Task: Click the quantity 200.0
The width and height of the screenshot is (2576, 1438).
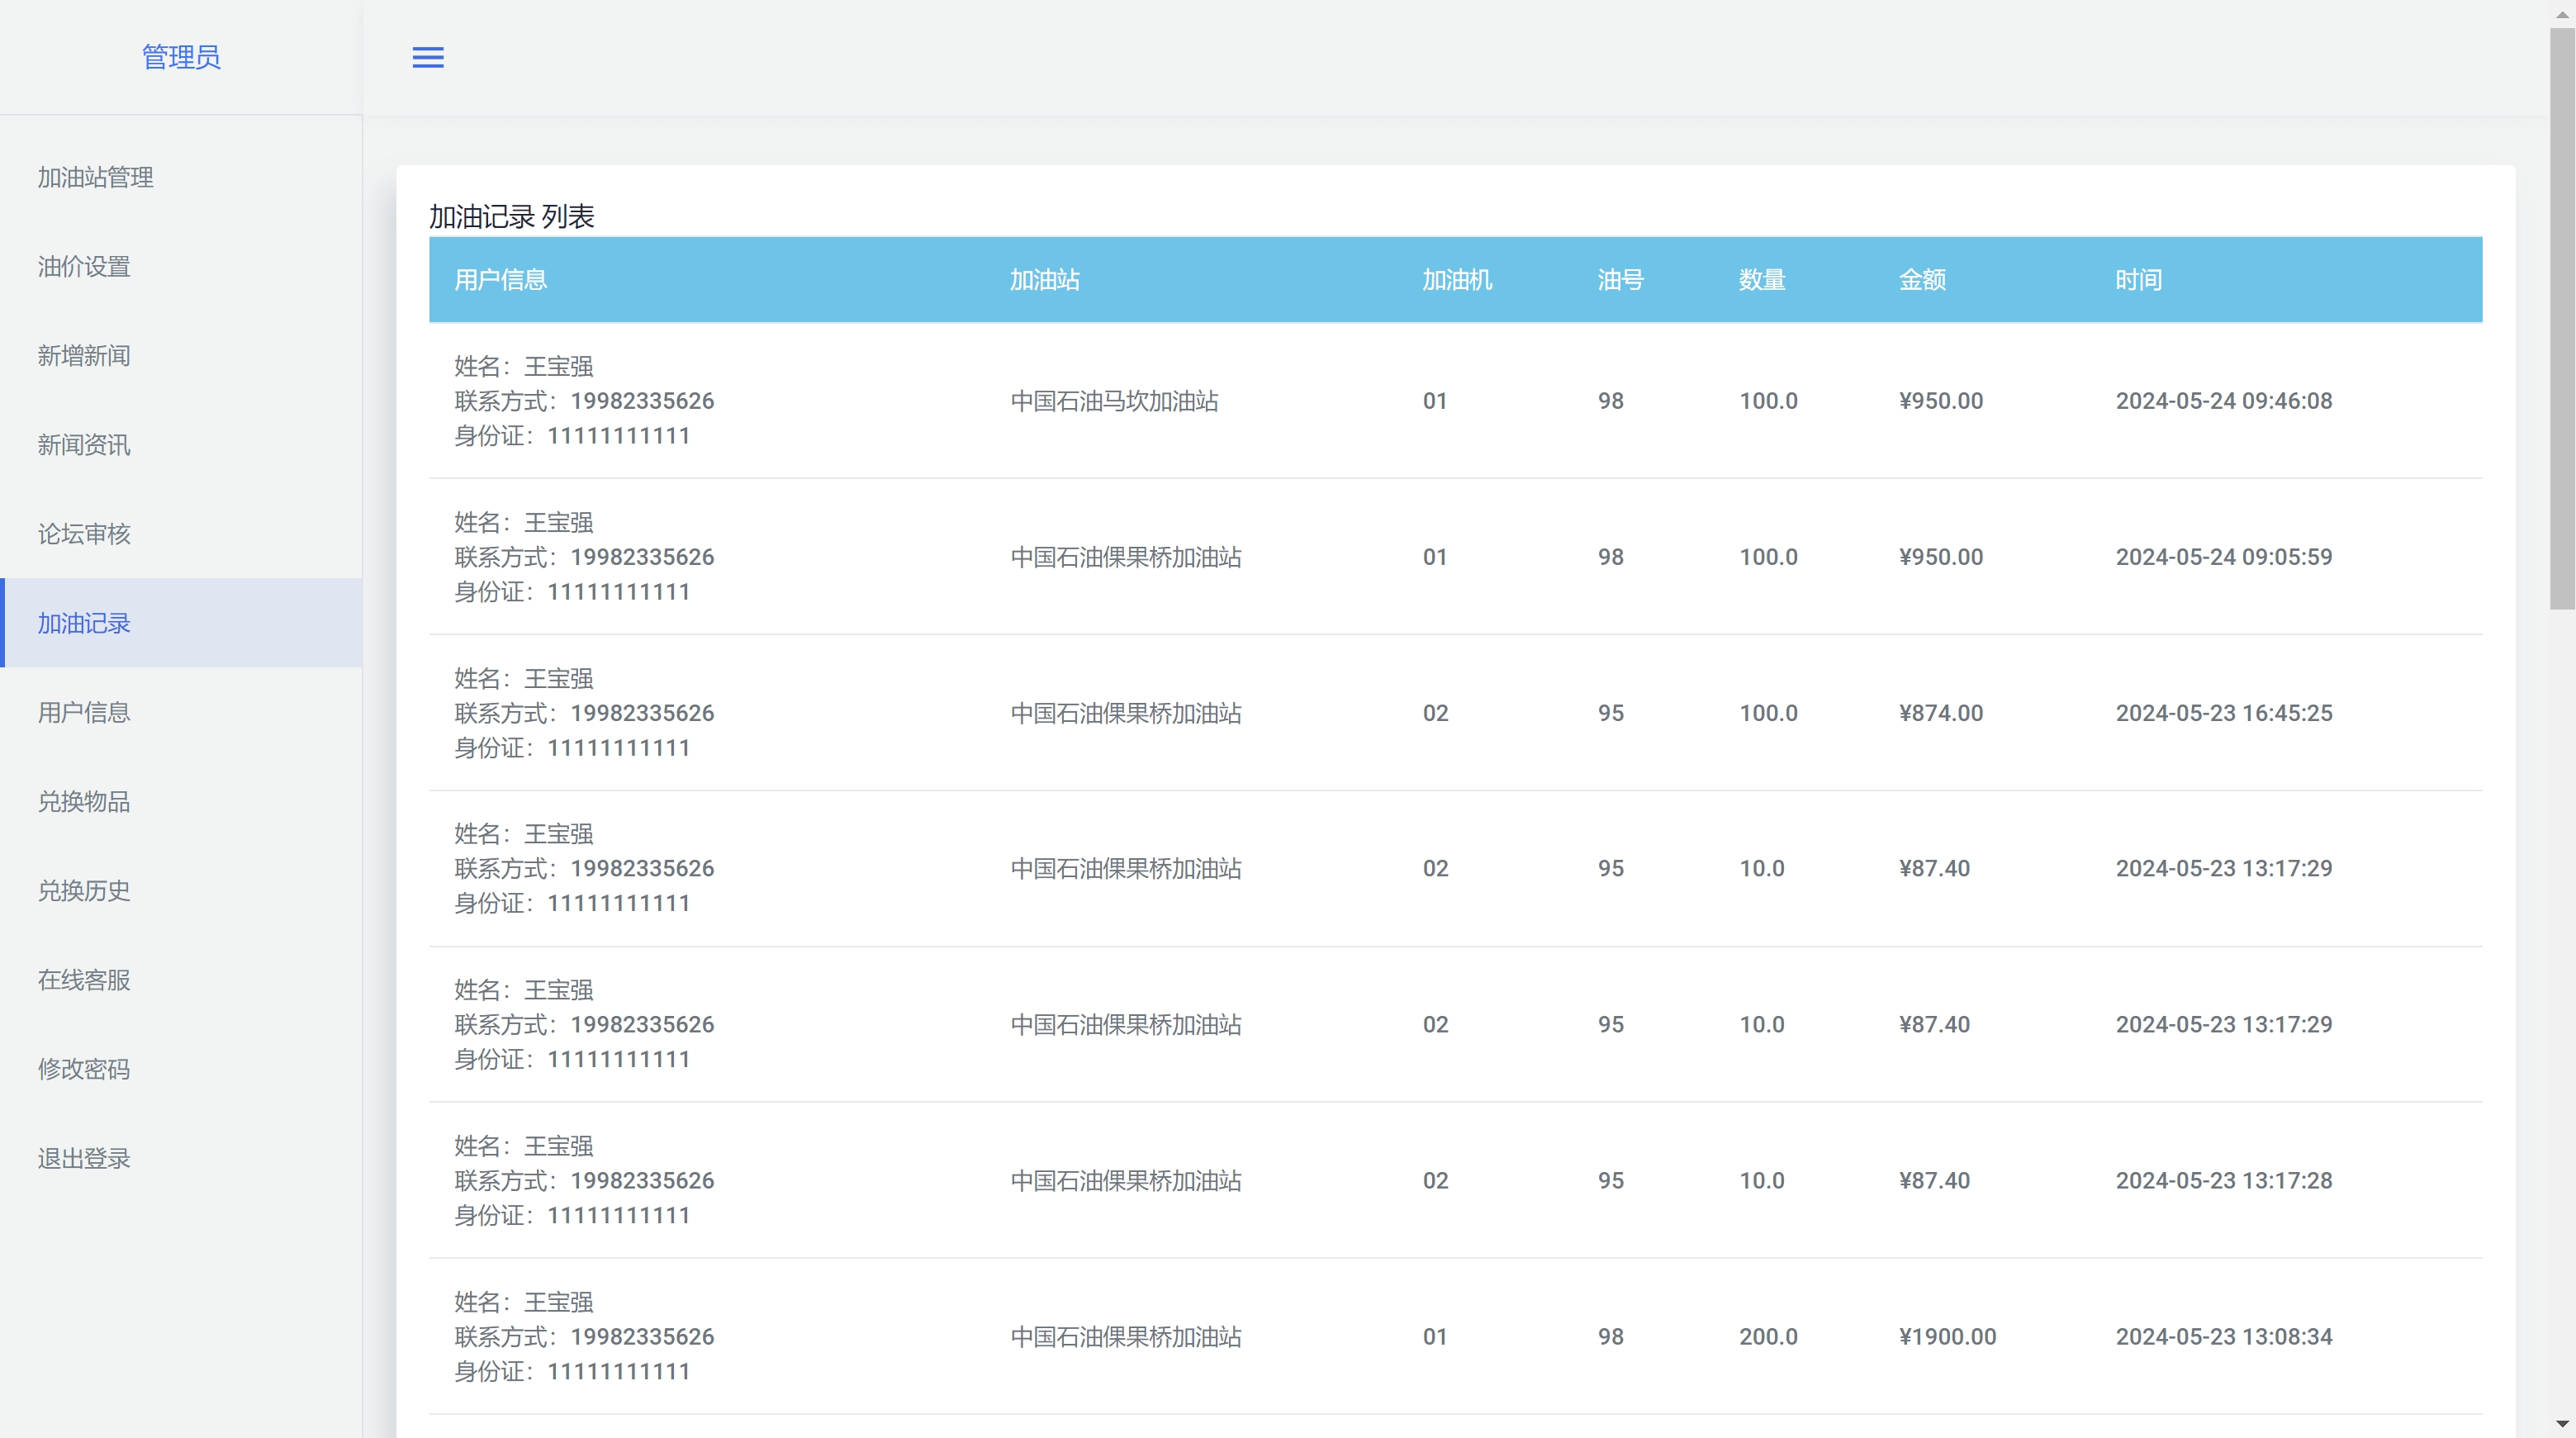Action: 1768,1337
